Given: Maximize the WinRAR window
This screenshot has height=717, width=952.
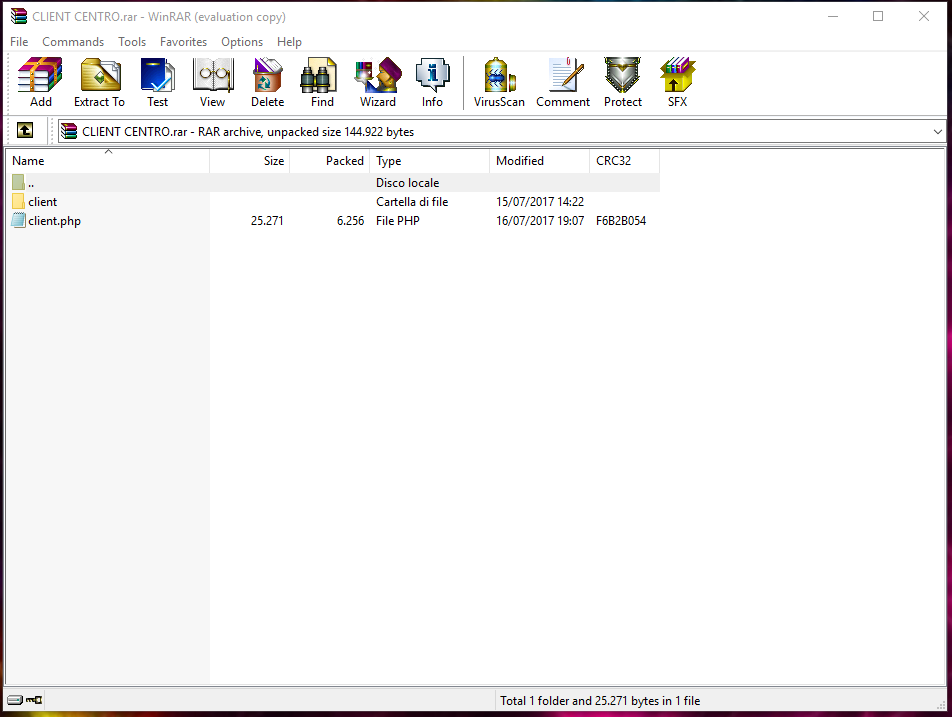Looking at the screenshot, I should coord(878,16).
